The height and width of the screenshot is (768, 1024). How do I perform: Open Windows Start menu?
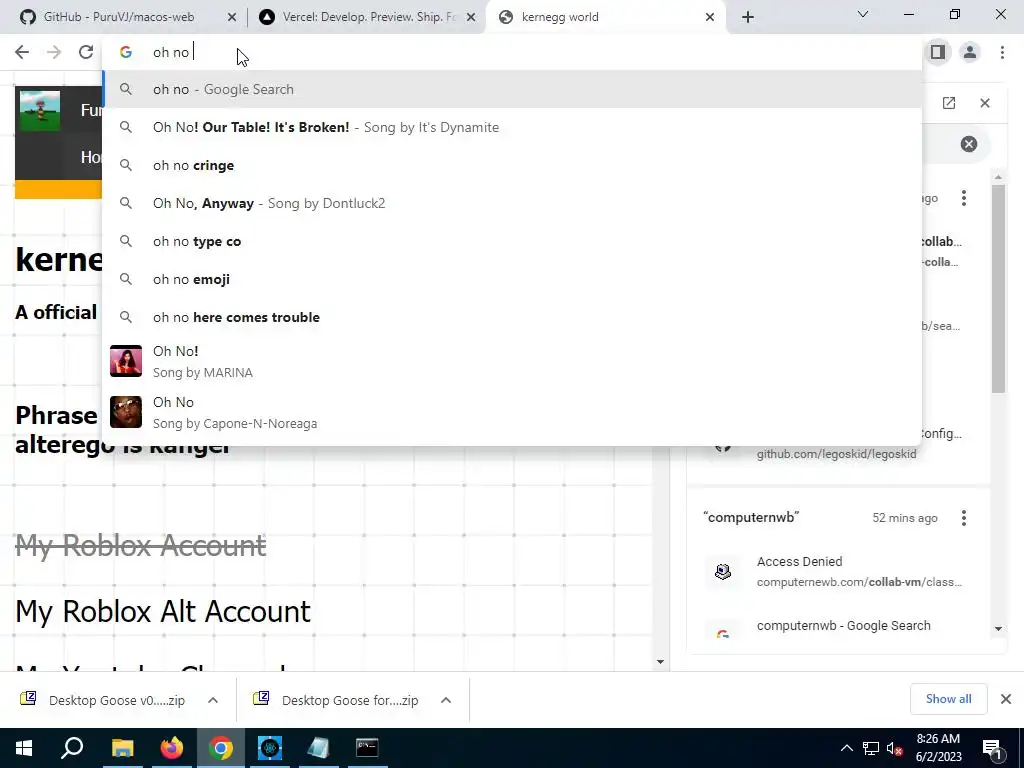point(24,748)
